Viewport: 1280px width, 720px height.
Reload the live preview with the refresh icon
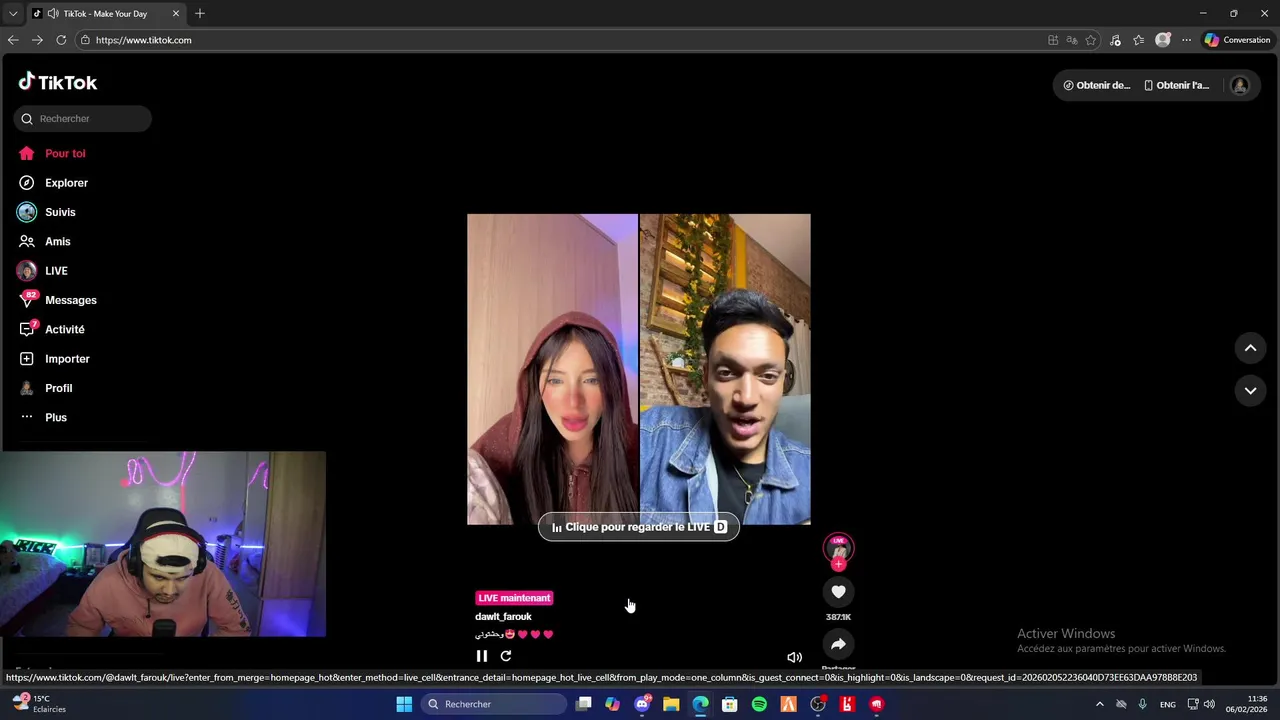click(506, 656)
